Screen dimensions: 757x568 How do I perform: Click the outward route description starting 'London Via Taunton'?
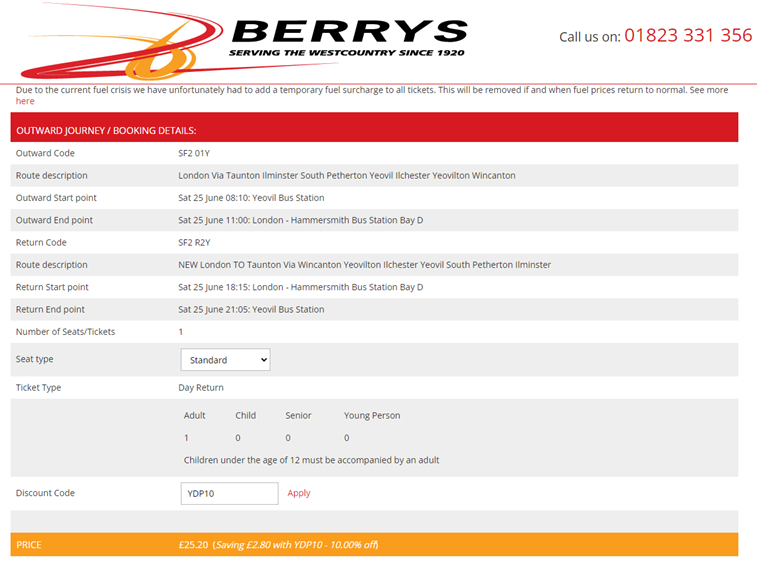click(x=347, y=176)
